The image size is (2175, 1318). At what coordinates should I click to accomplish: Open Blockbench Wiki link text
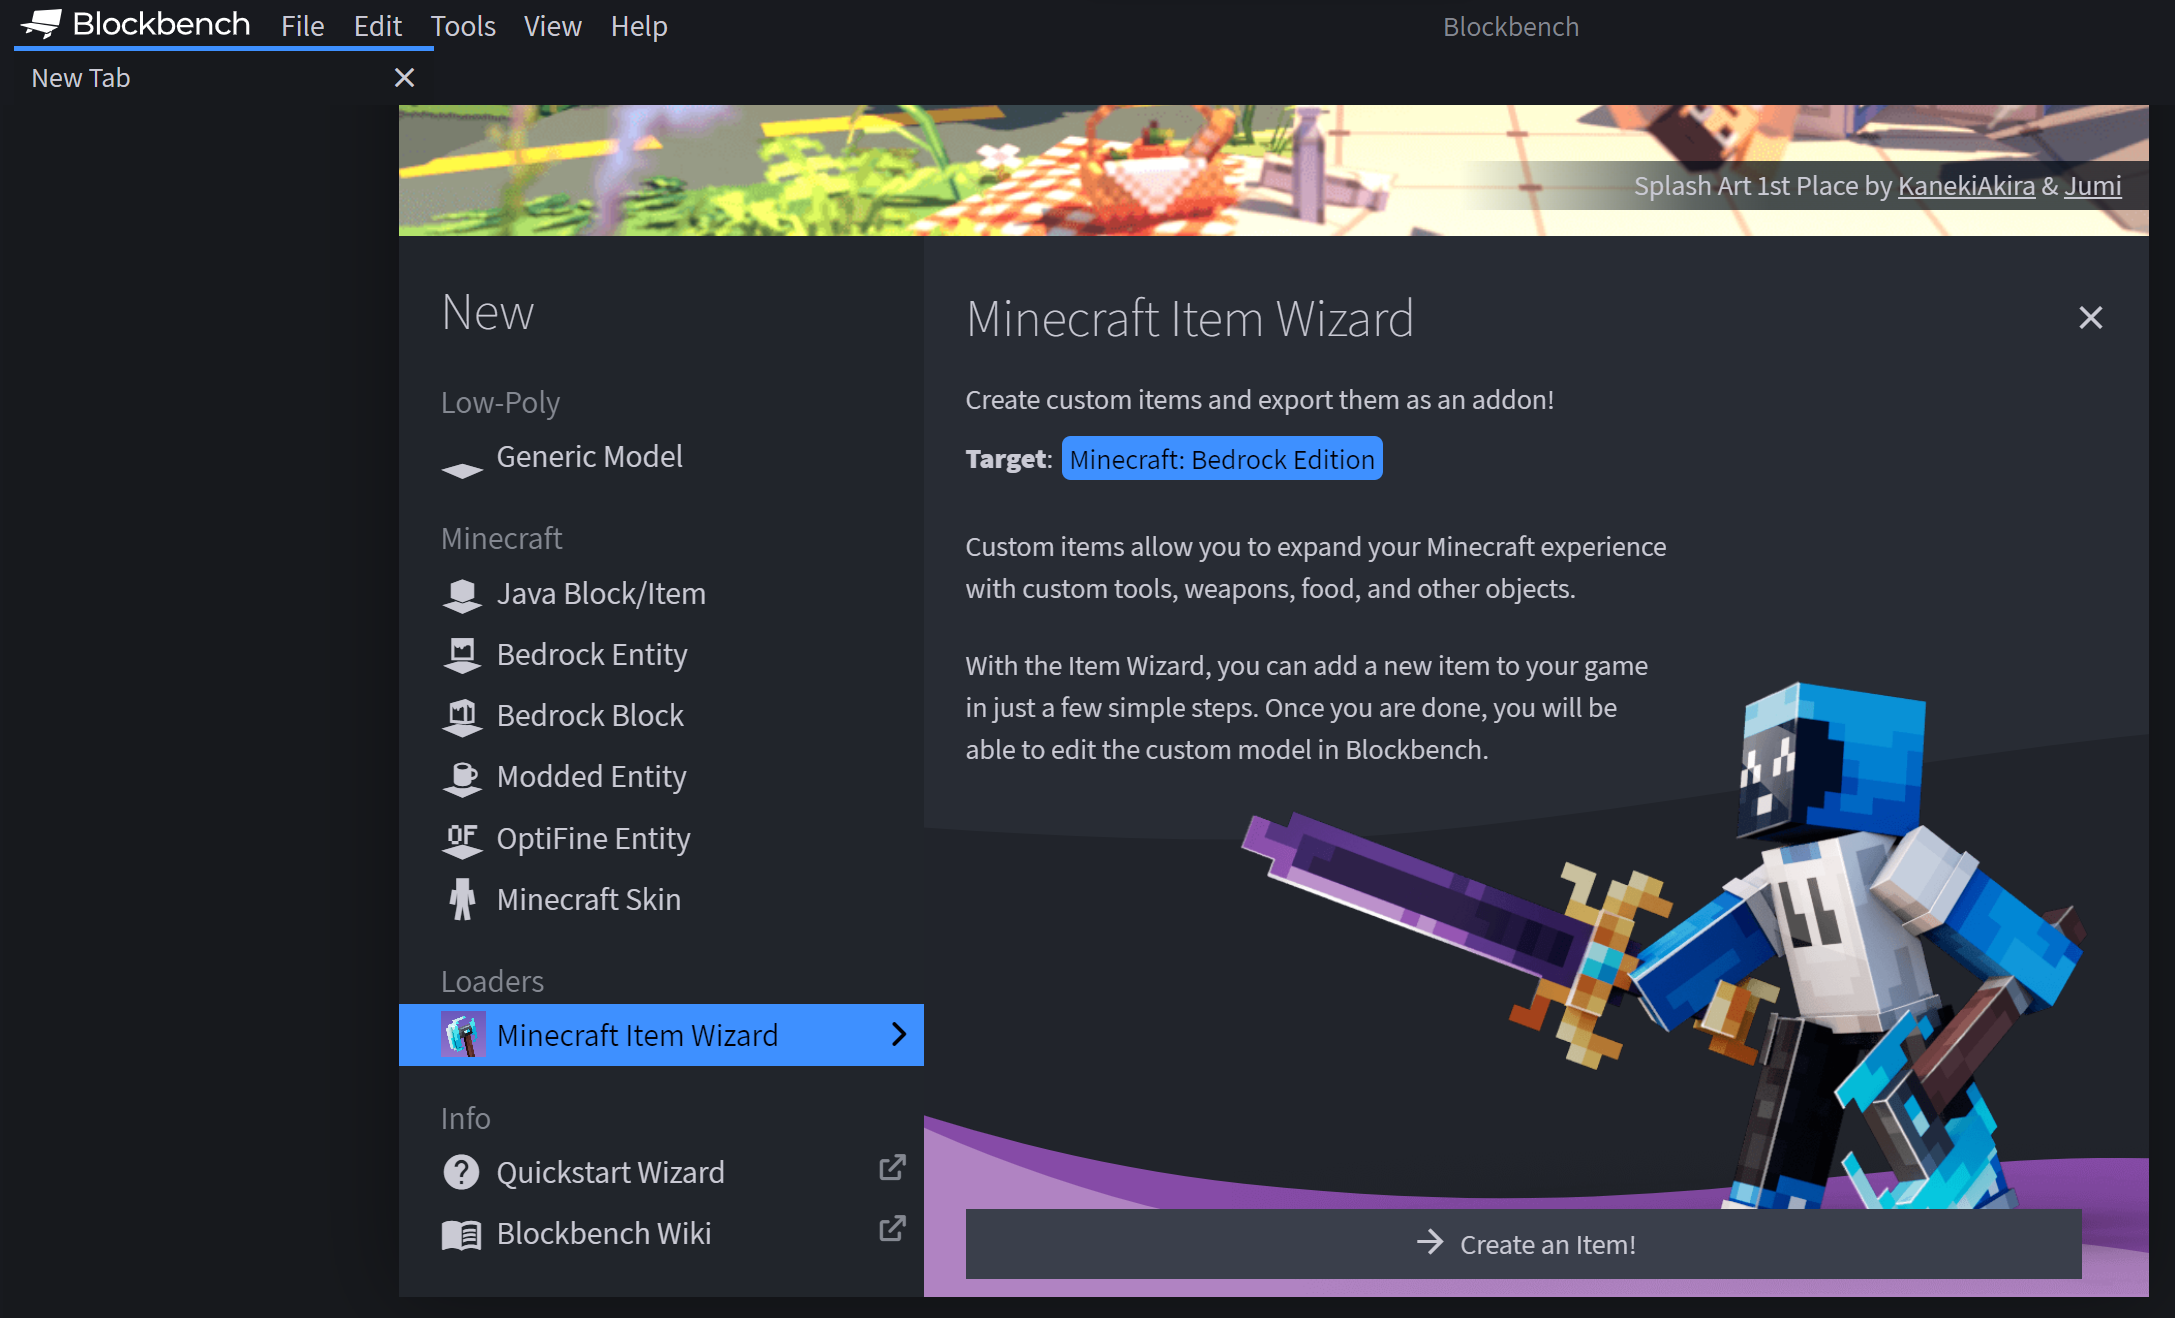point(604,1234)
